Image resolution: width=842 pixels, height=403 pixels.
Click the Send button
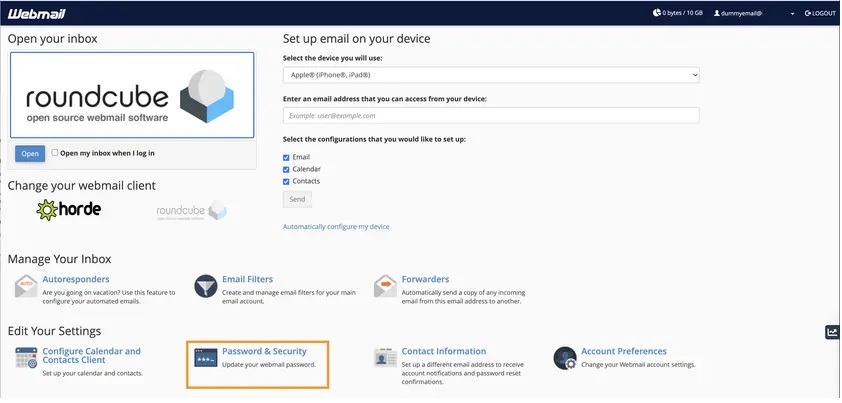pyautogui.click(x=297, y=199)
